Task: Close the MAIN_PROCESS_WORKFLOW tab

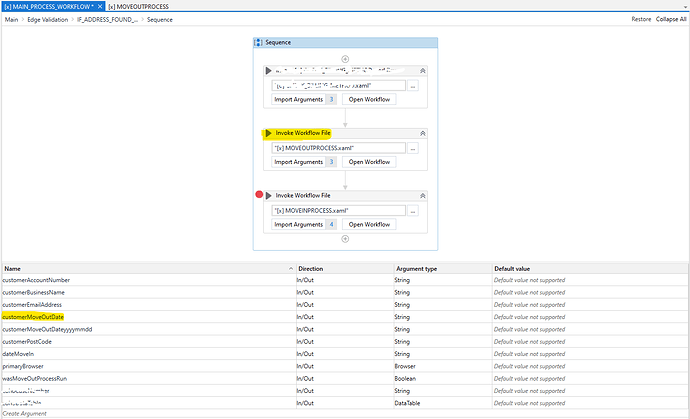Action: click(x=100, y=7)
